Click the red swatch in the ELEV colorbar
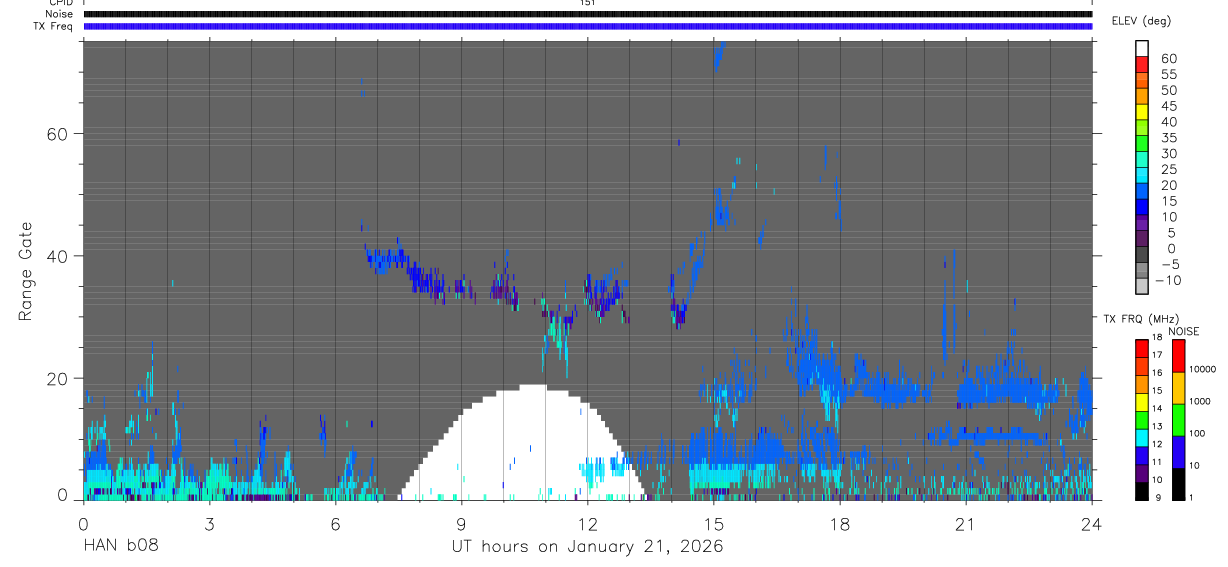This screenshot has width=1228, height=567. pyautogui.click(x=1141, y=62)
